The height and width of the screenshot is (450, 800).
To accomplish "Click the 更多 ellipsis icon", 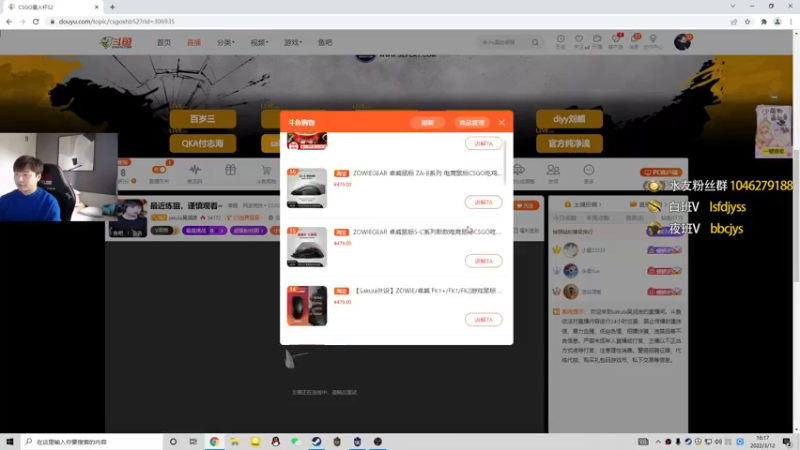I will (x=588, y=170).
